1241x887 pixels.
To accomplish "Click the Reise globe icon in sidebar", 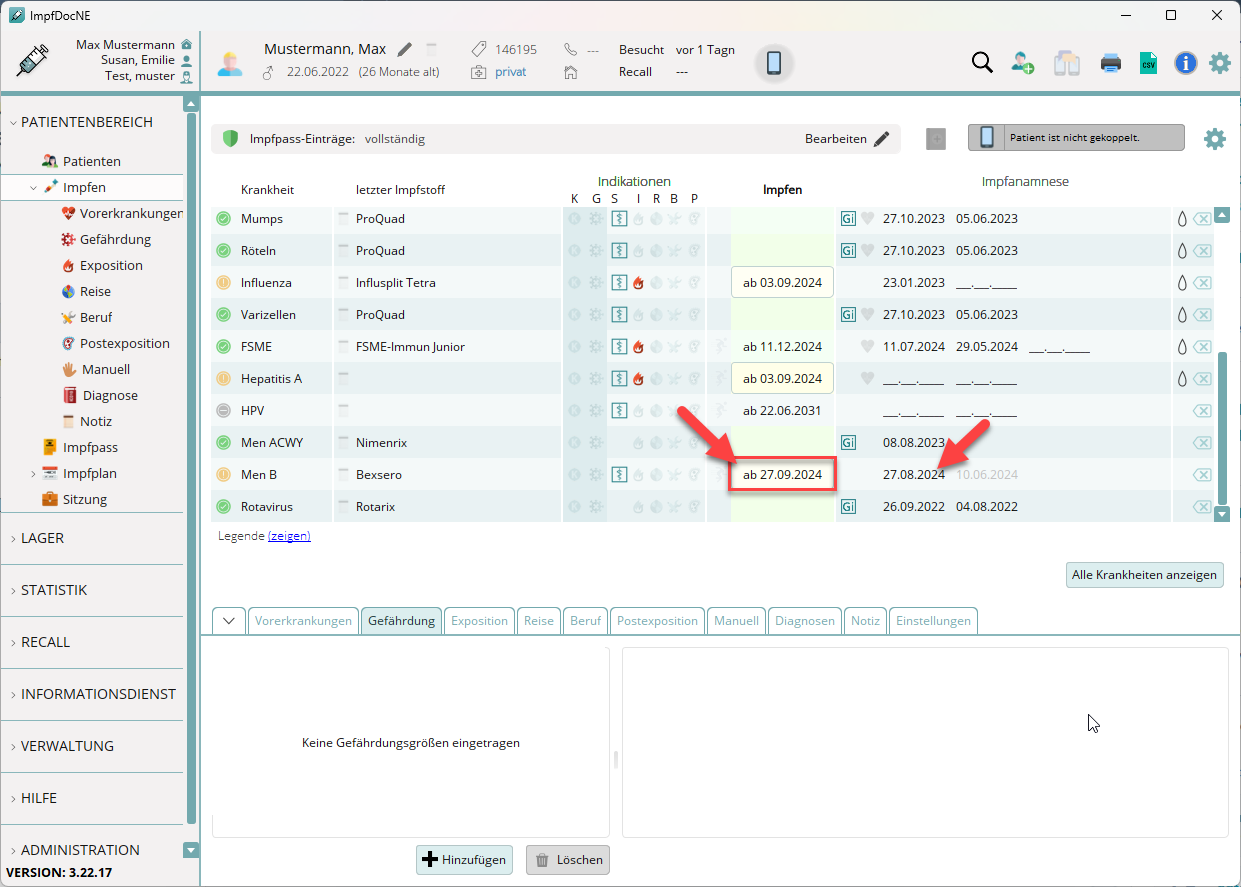I will [68, 291].
